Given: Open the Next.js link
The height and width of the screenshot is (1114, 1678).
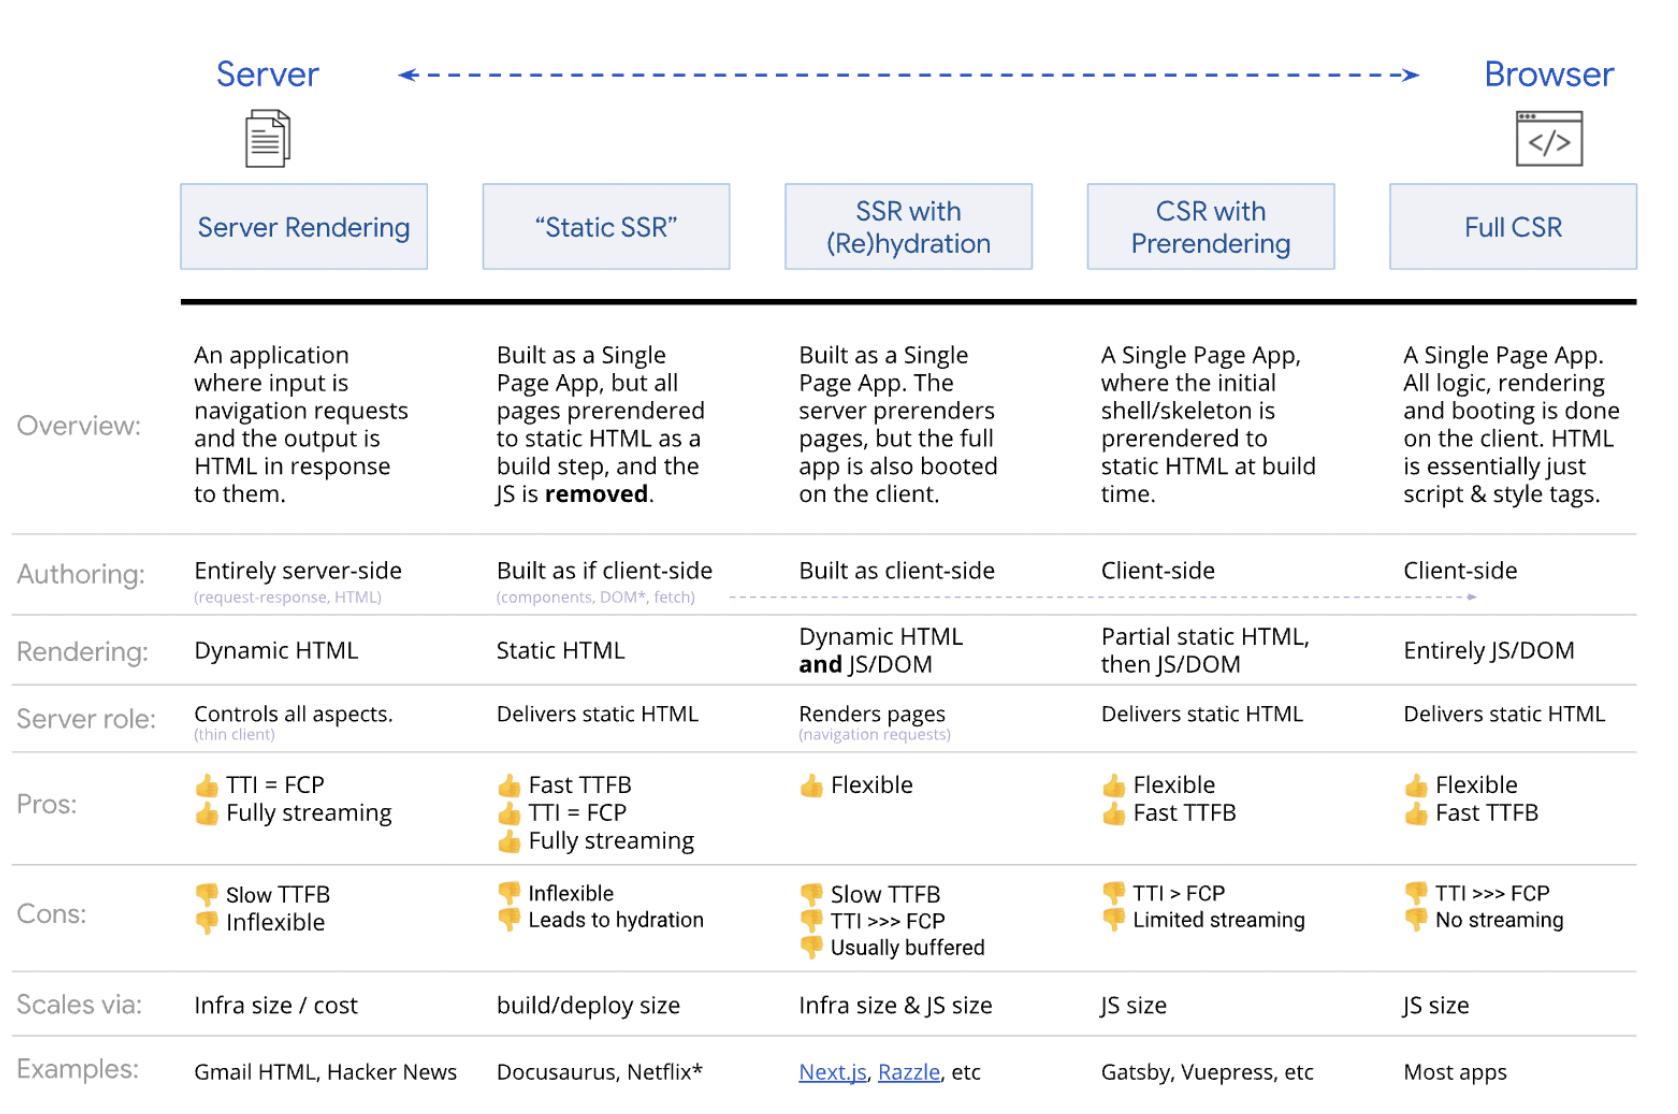Looking at the screenshot, I should [832, 1072].
